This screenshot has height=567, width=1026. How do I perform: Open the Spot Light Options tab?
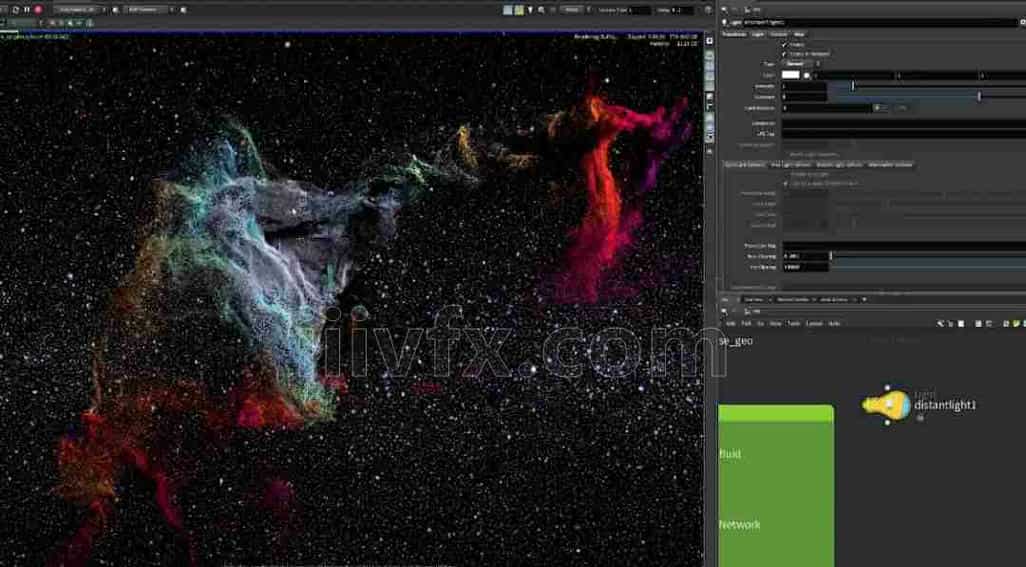744,165
